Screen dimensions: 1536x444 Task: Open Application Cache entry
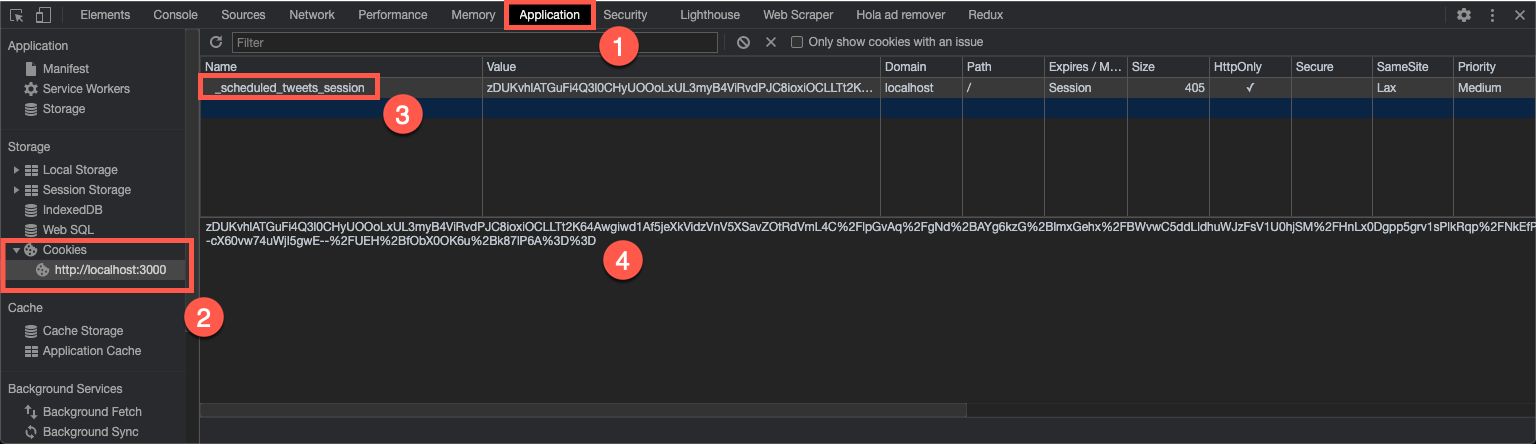tap(92, 351)
